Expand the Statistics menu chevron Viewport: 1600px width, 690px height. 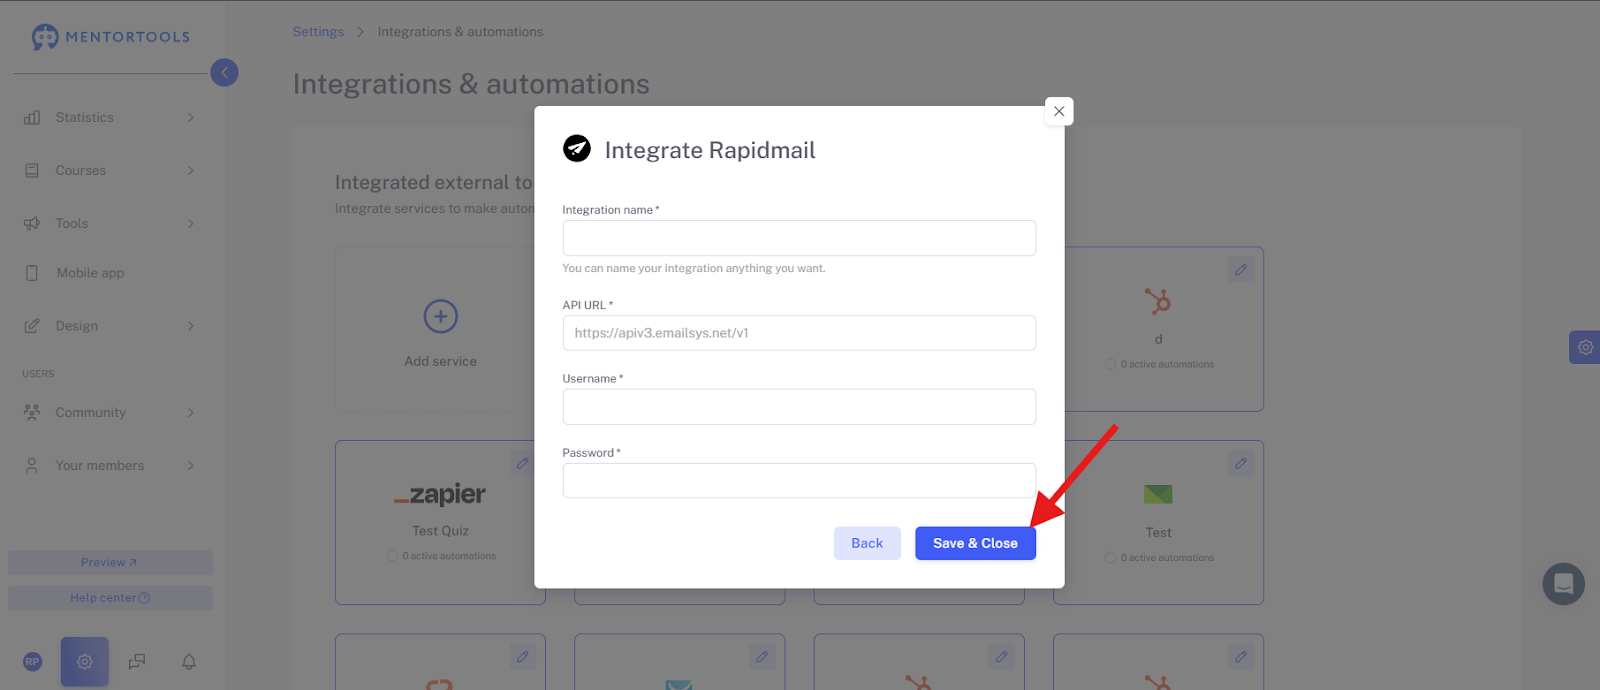click(191, 118)
